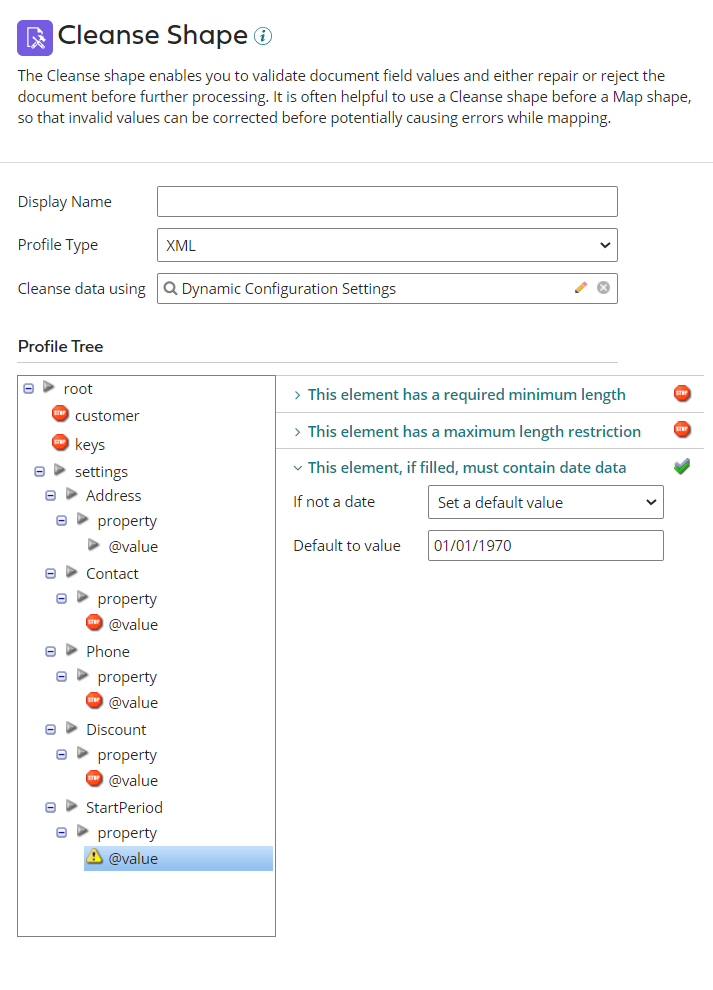The height and width of the screenshot is (990, 713).
Task: Expand the required minimum length rule
Action: point(297,393)
